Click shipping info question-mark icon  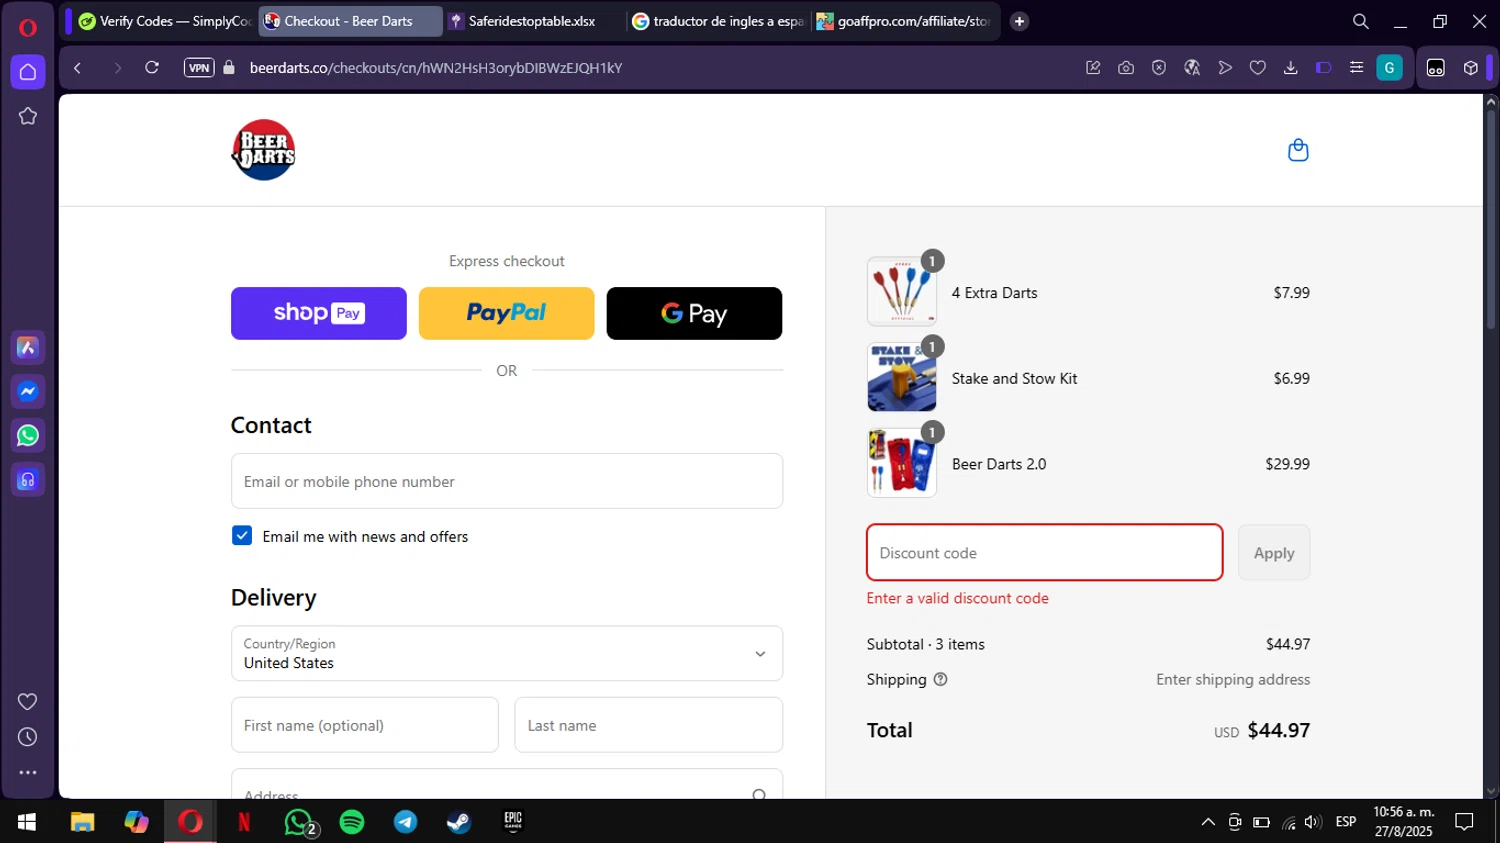tap(940, 679)
